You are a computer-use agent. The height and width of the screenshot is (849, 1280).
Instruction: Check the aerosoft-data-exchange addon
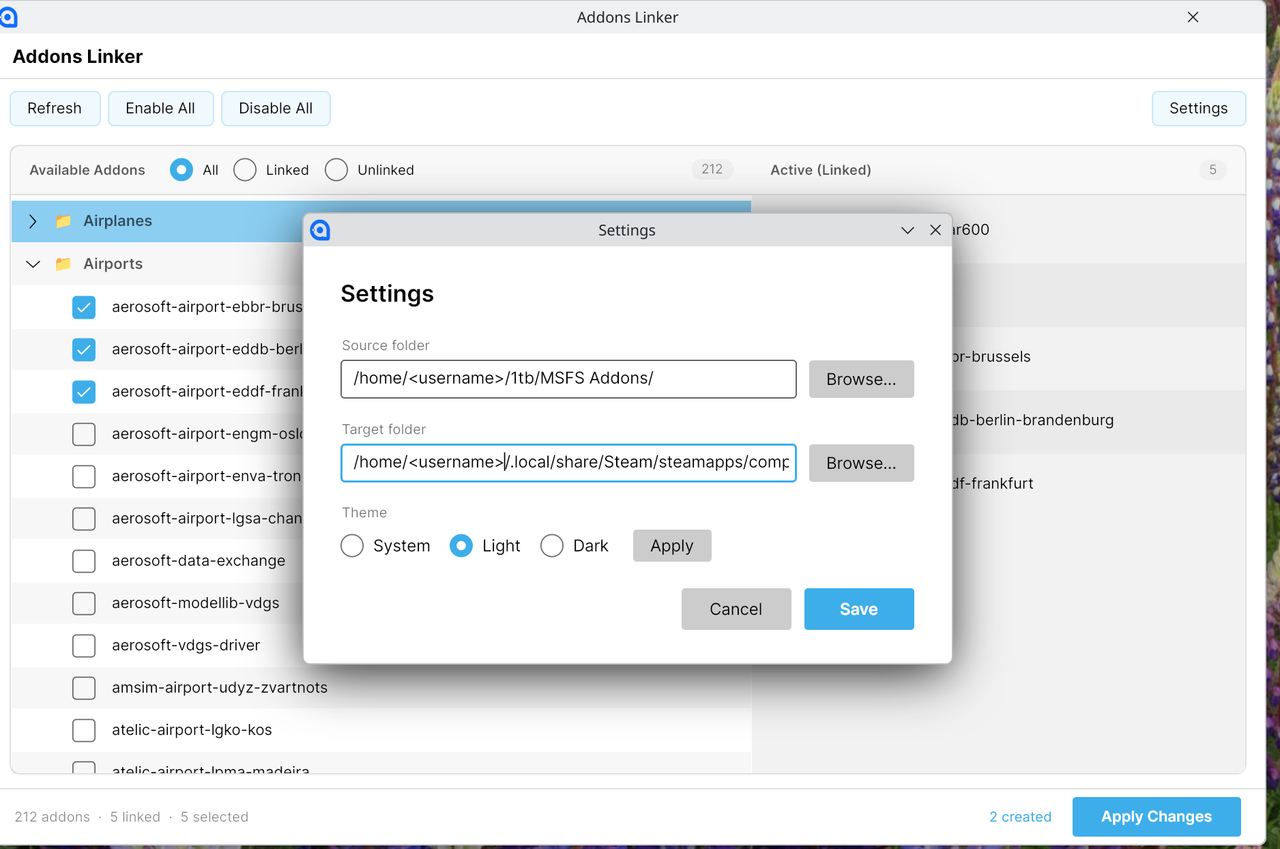84,561
